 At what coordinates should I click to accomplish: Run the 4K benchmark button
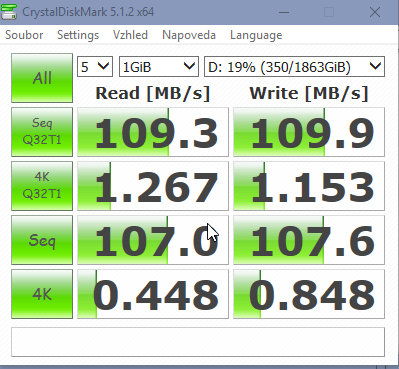pos(42,294)
